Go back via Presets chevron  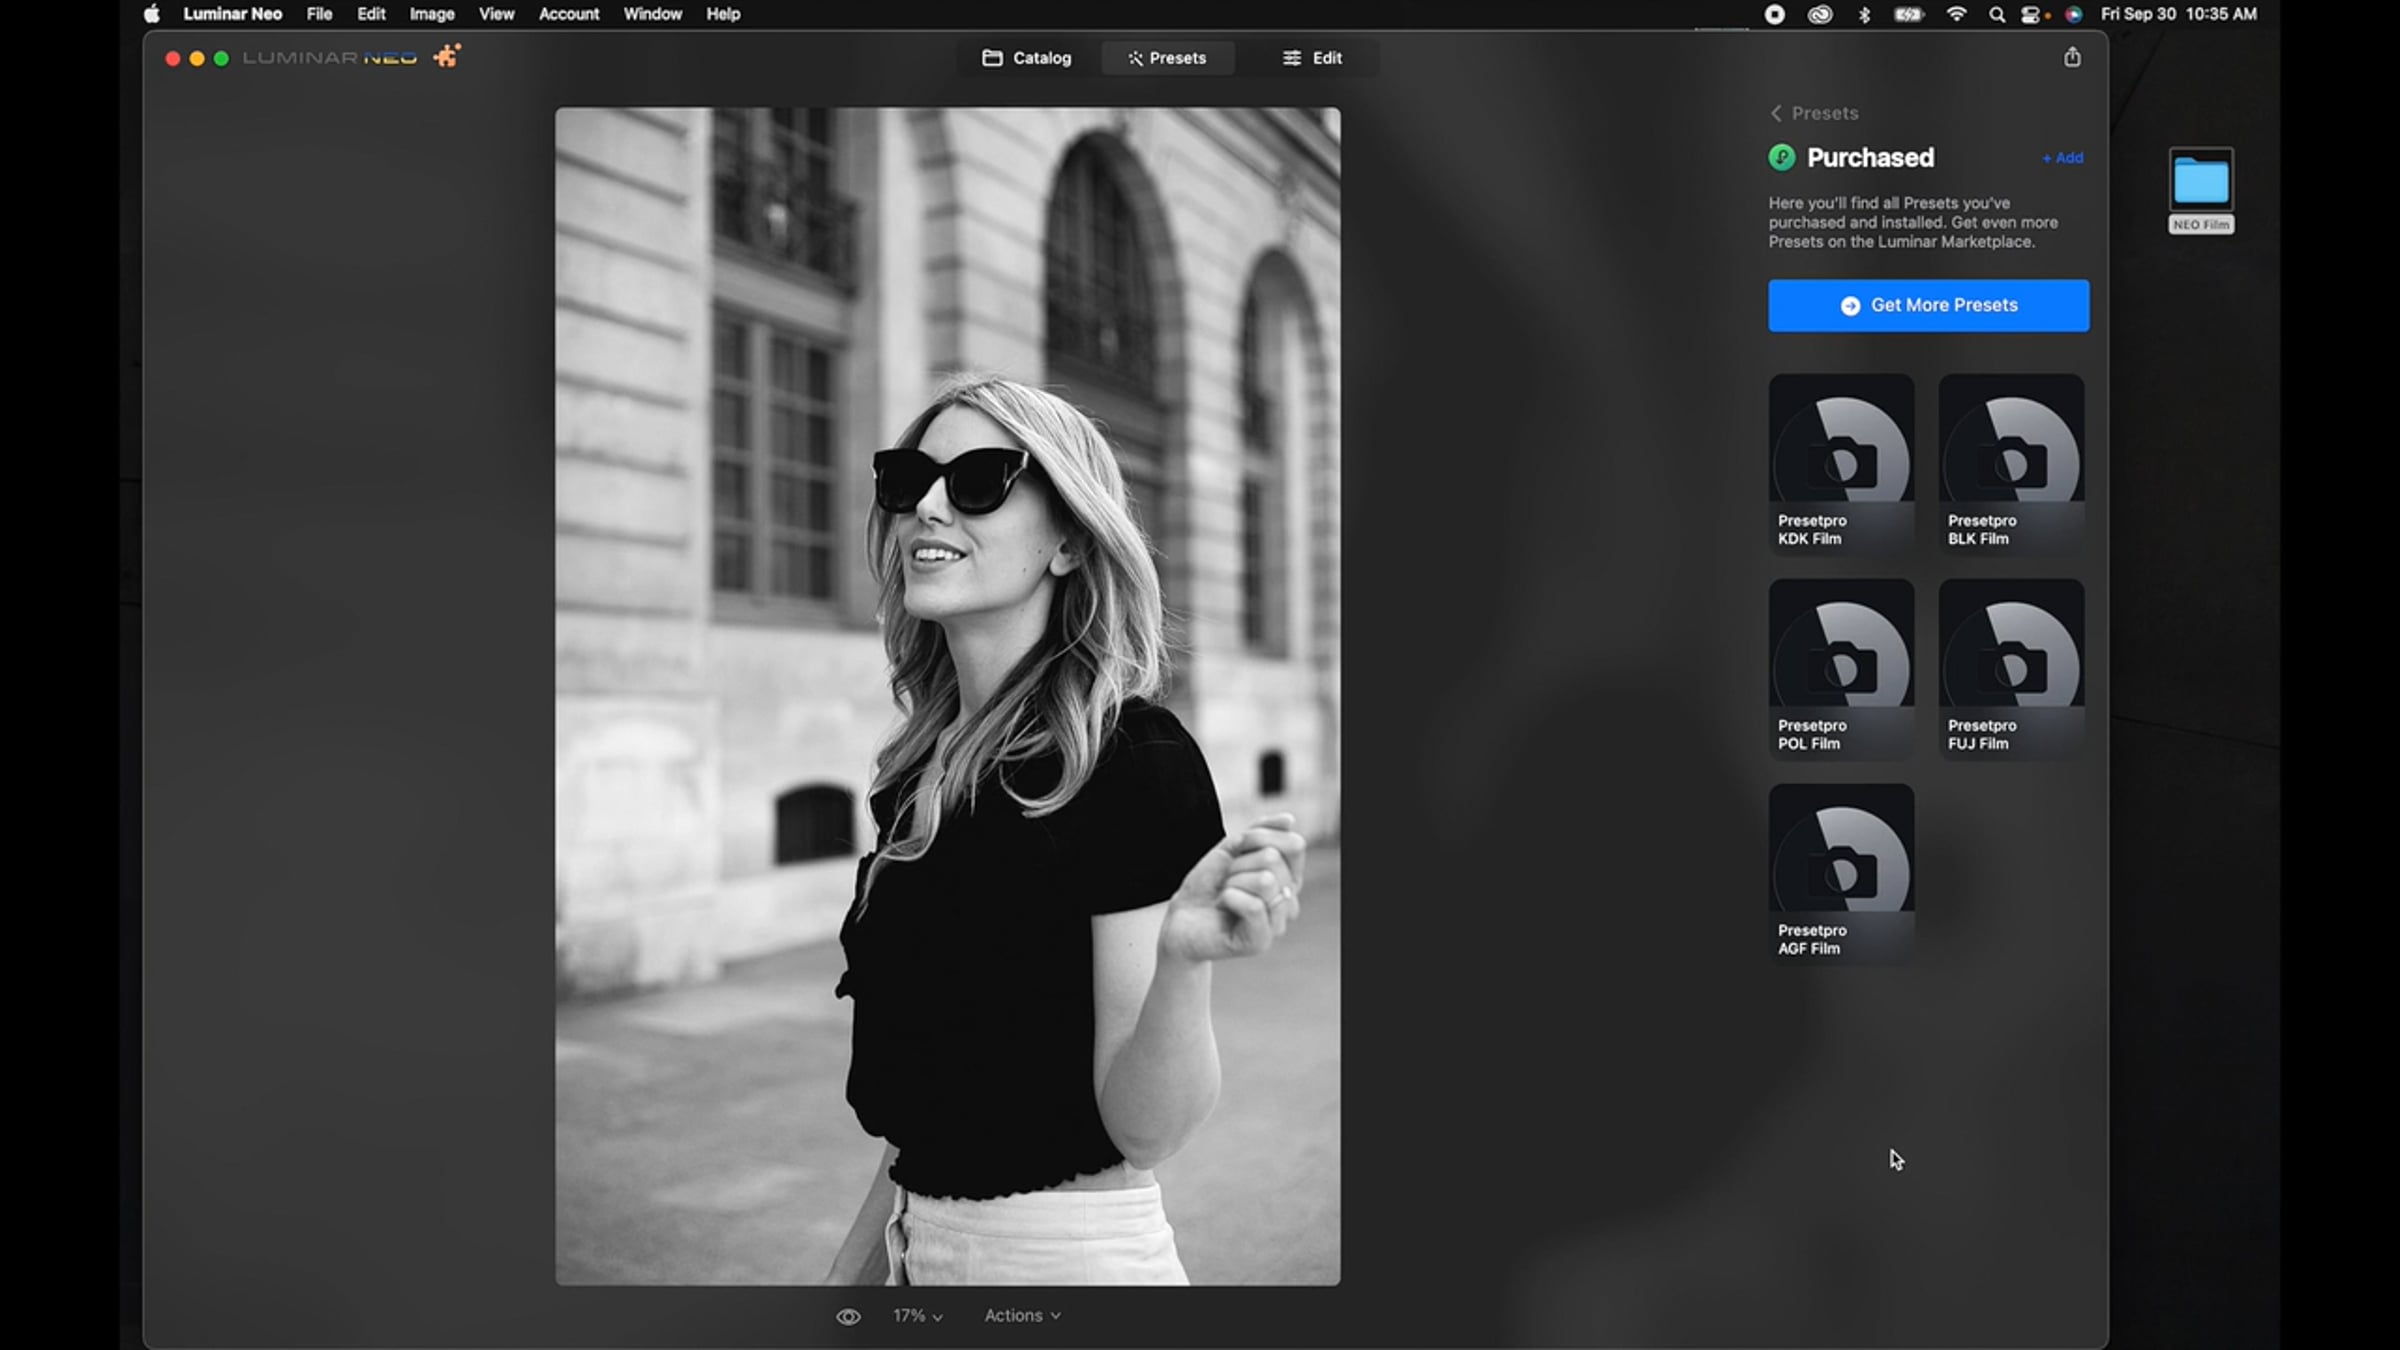(1777, 113)
